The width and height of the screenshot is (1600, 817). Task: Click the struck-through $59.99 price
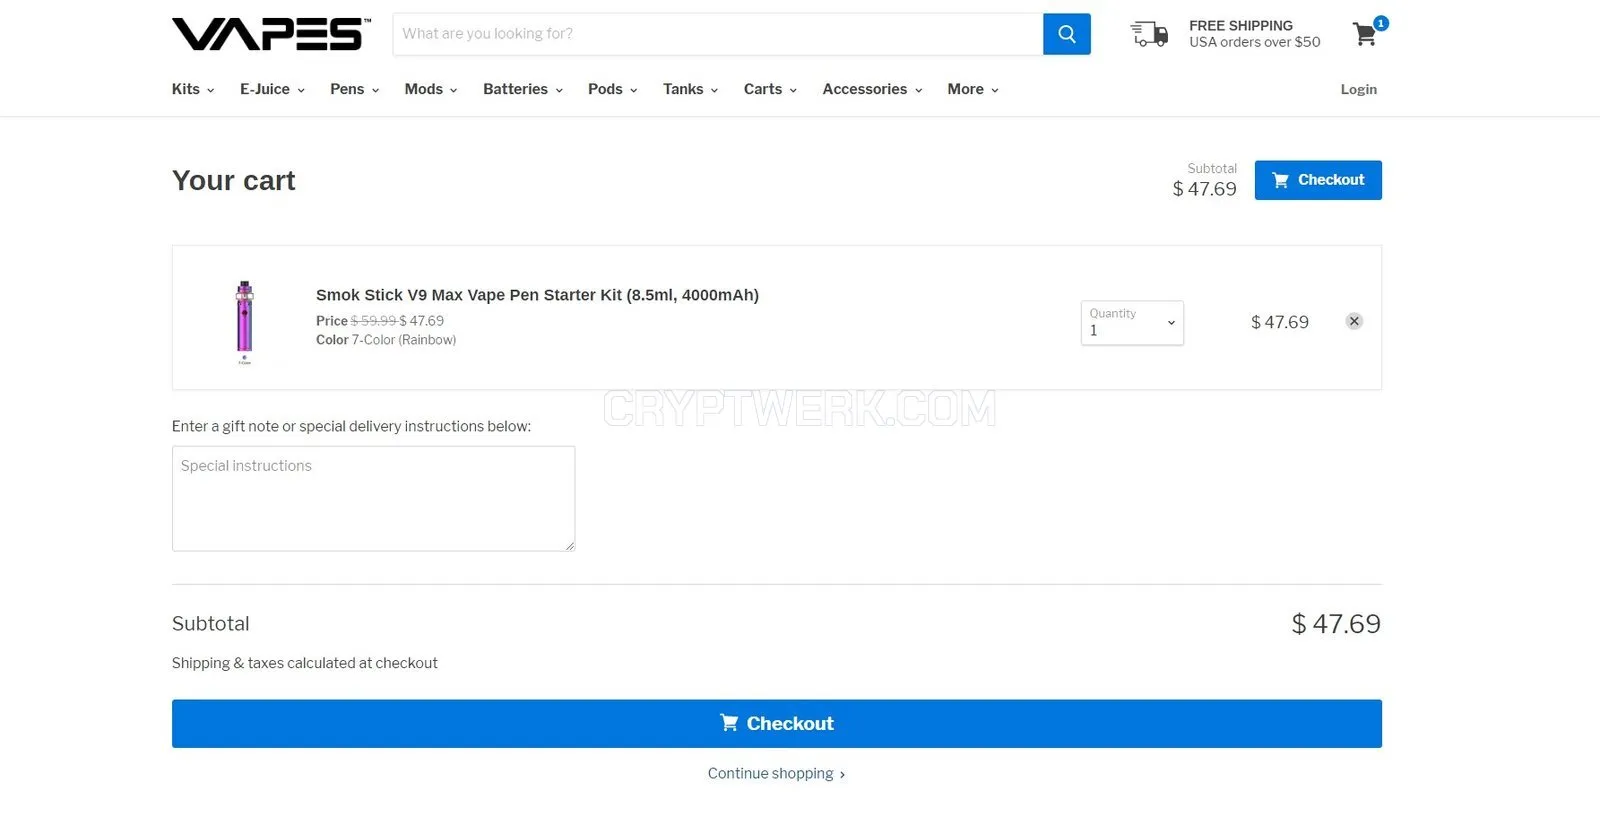coord(373,321)
